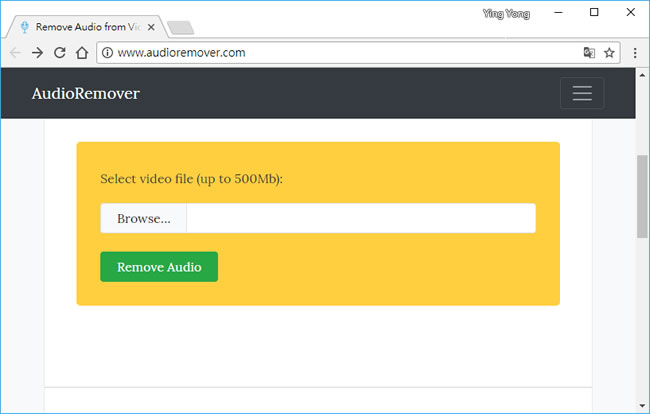Click the vertical page scrollbar thumb
The image size is (650, 414).
coord(642,195)
